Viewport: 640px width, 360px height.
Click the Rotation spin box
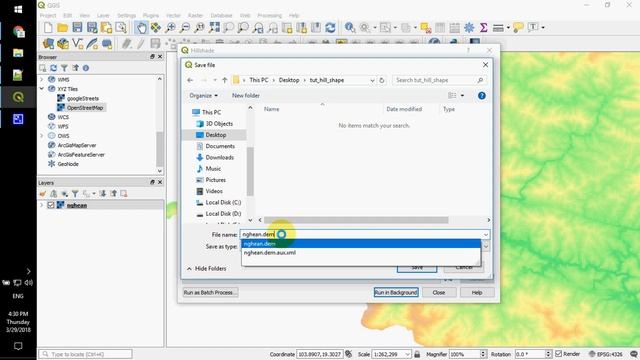click(533, 354)
